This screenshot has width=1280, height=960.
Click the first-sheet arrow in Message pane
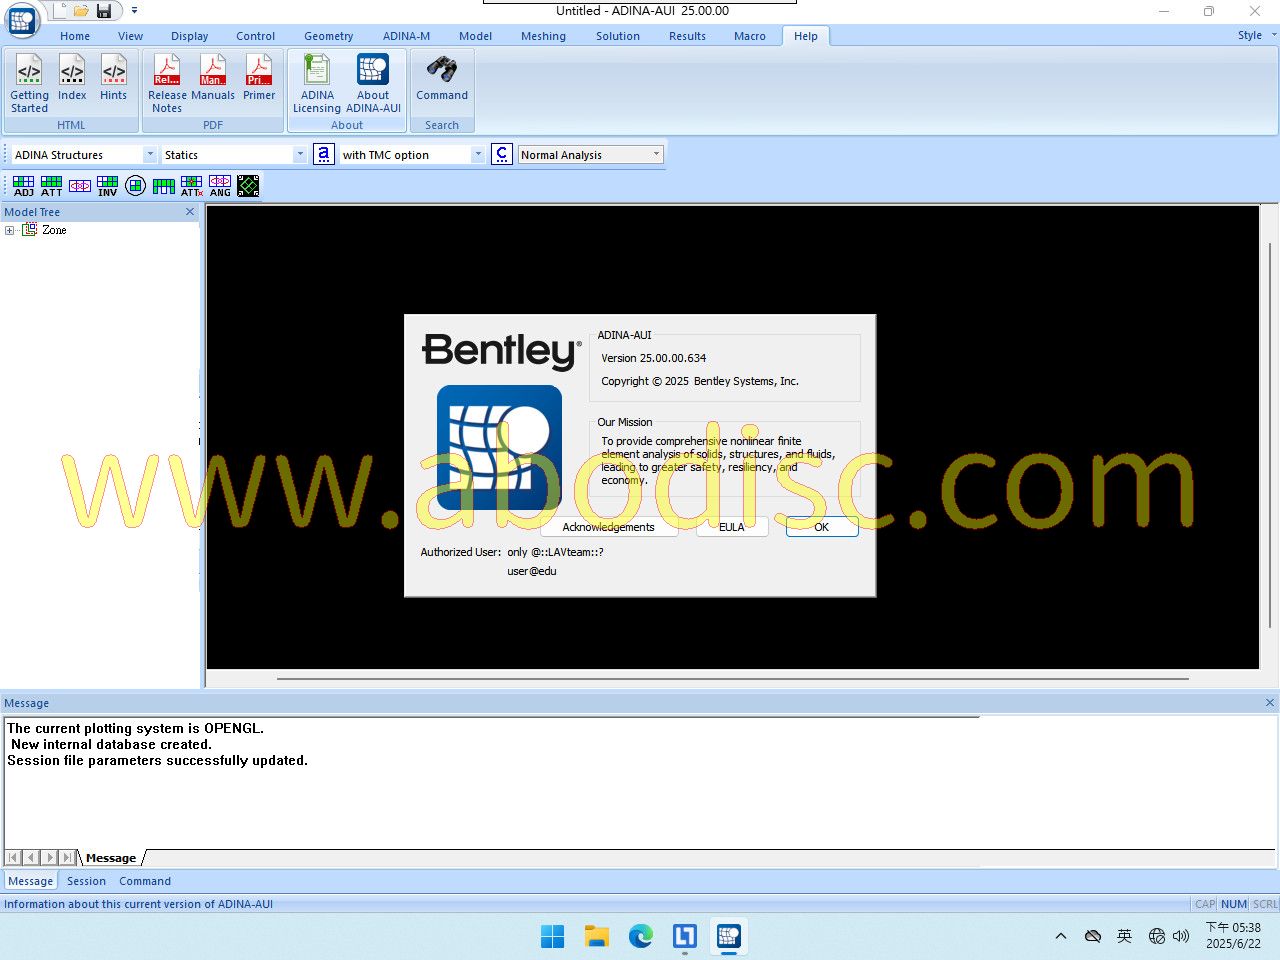(x=13, y=857)
